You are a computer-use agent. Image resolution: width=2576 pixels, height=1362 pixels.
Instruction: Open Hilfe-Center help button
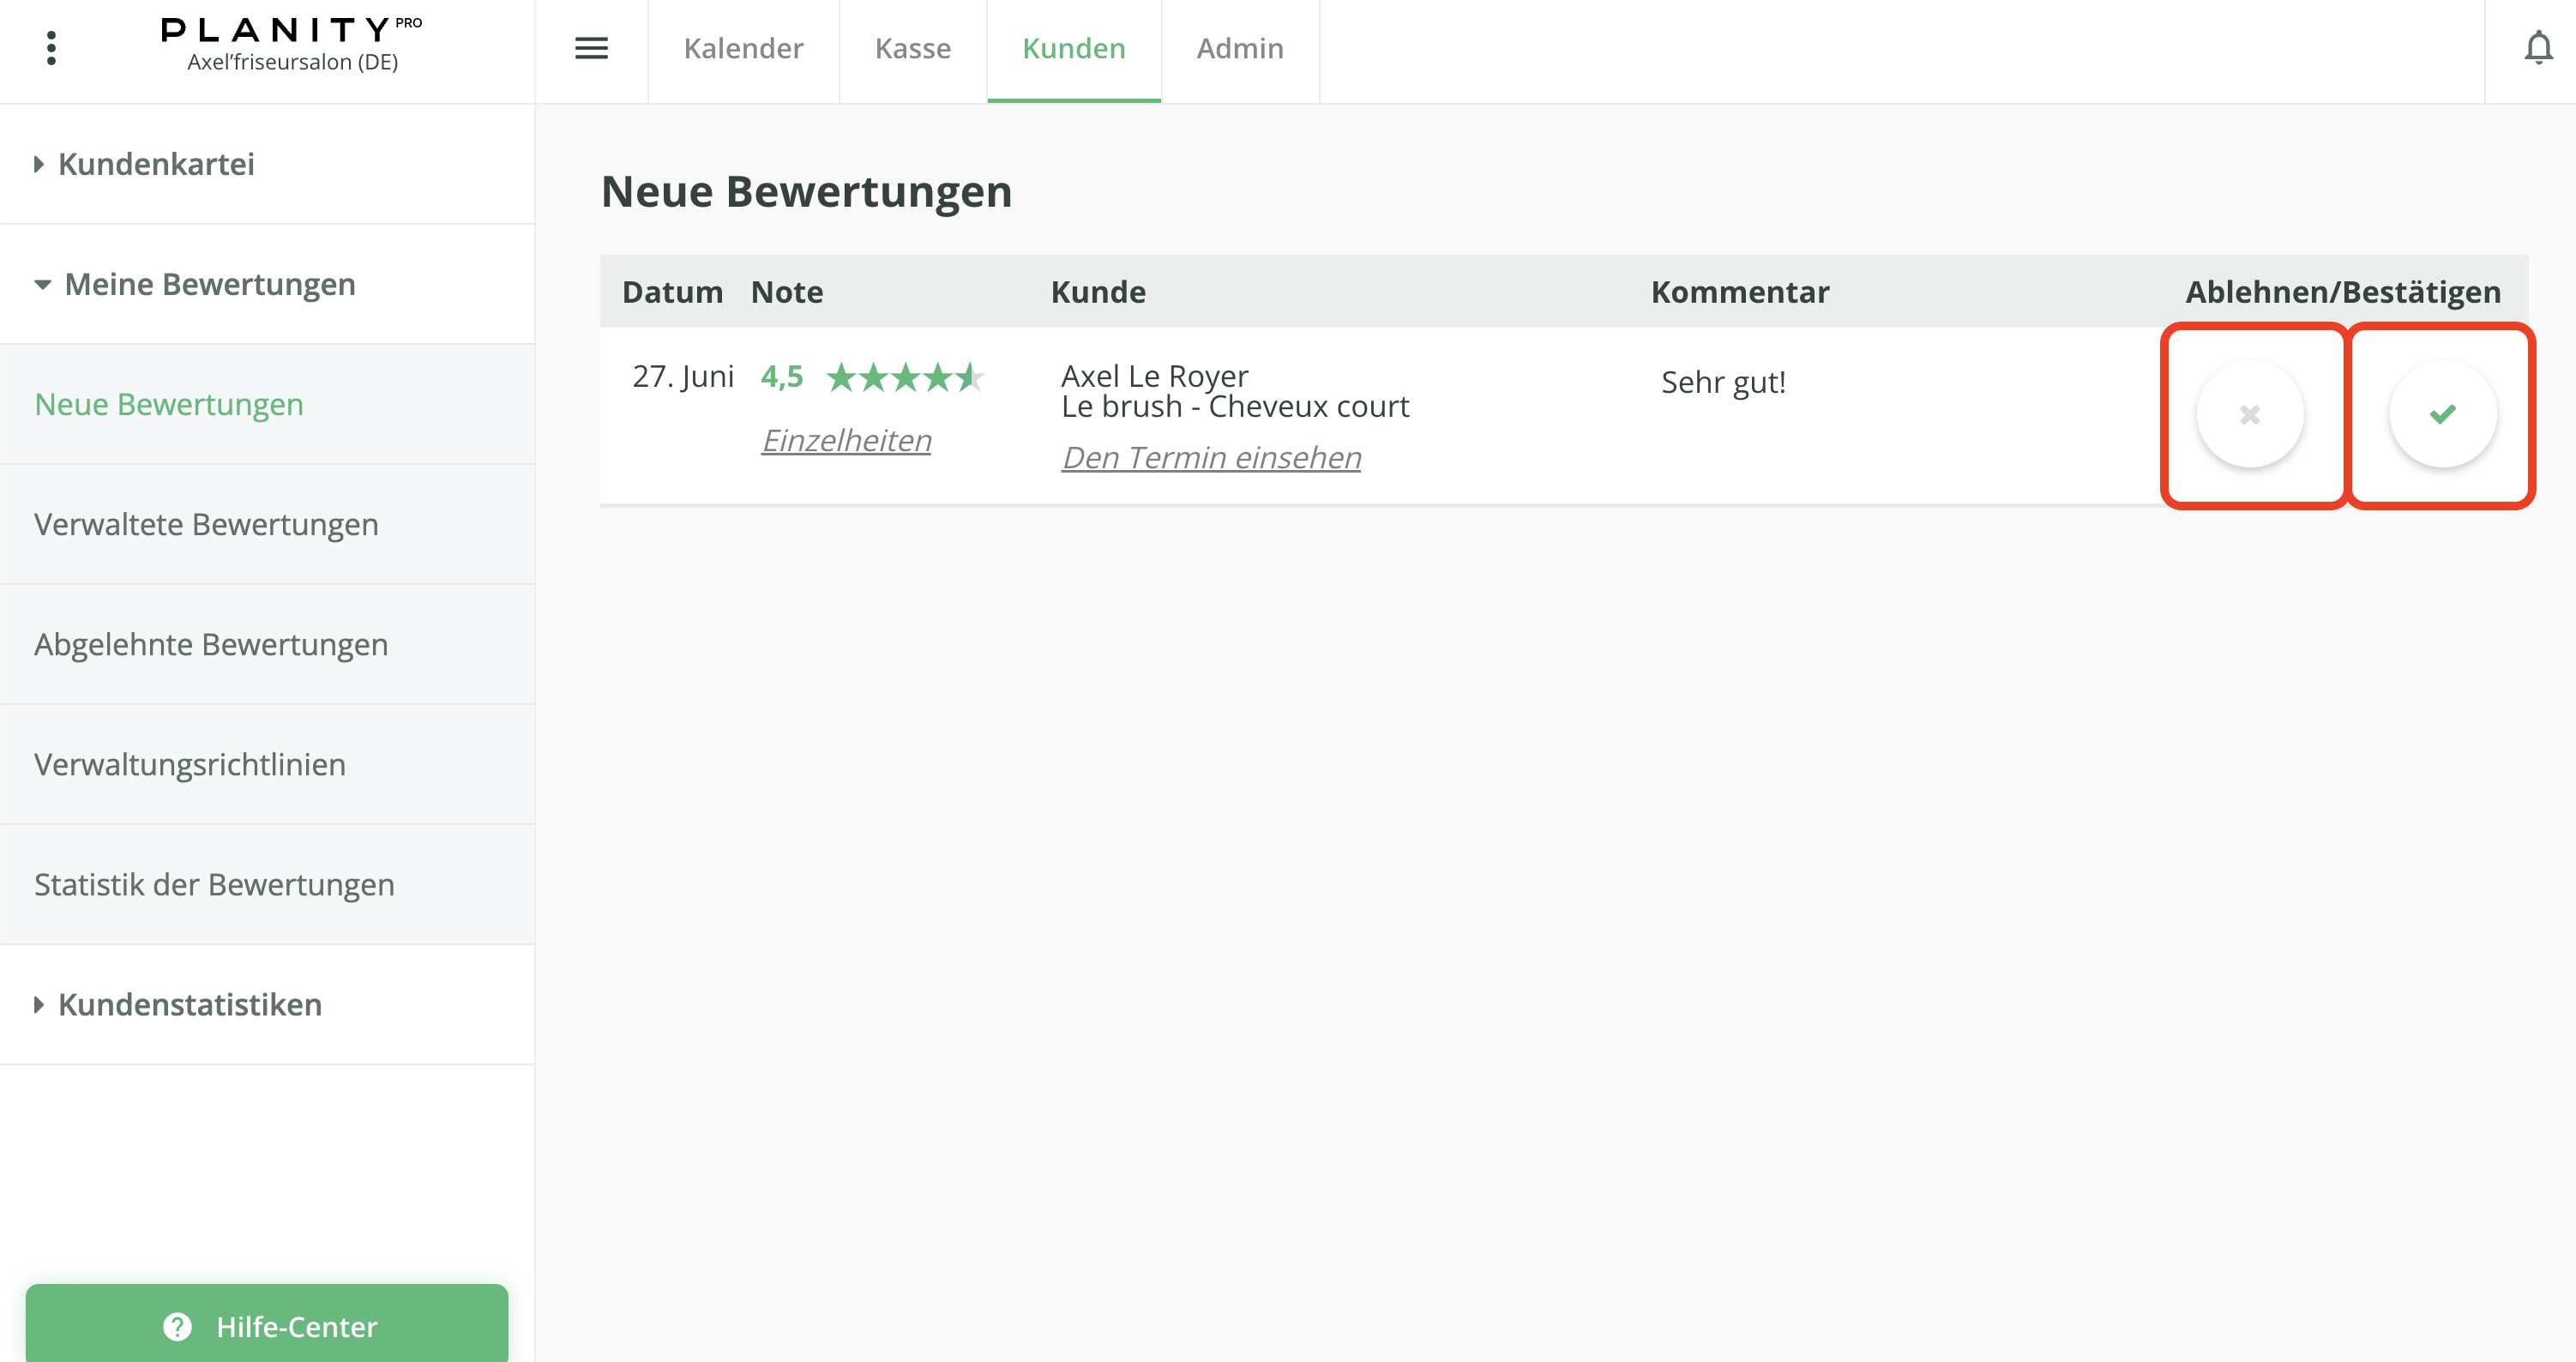tap(267, 1325)
